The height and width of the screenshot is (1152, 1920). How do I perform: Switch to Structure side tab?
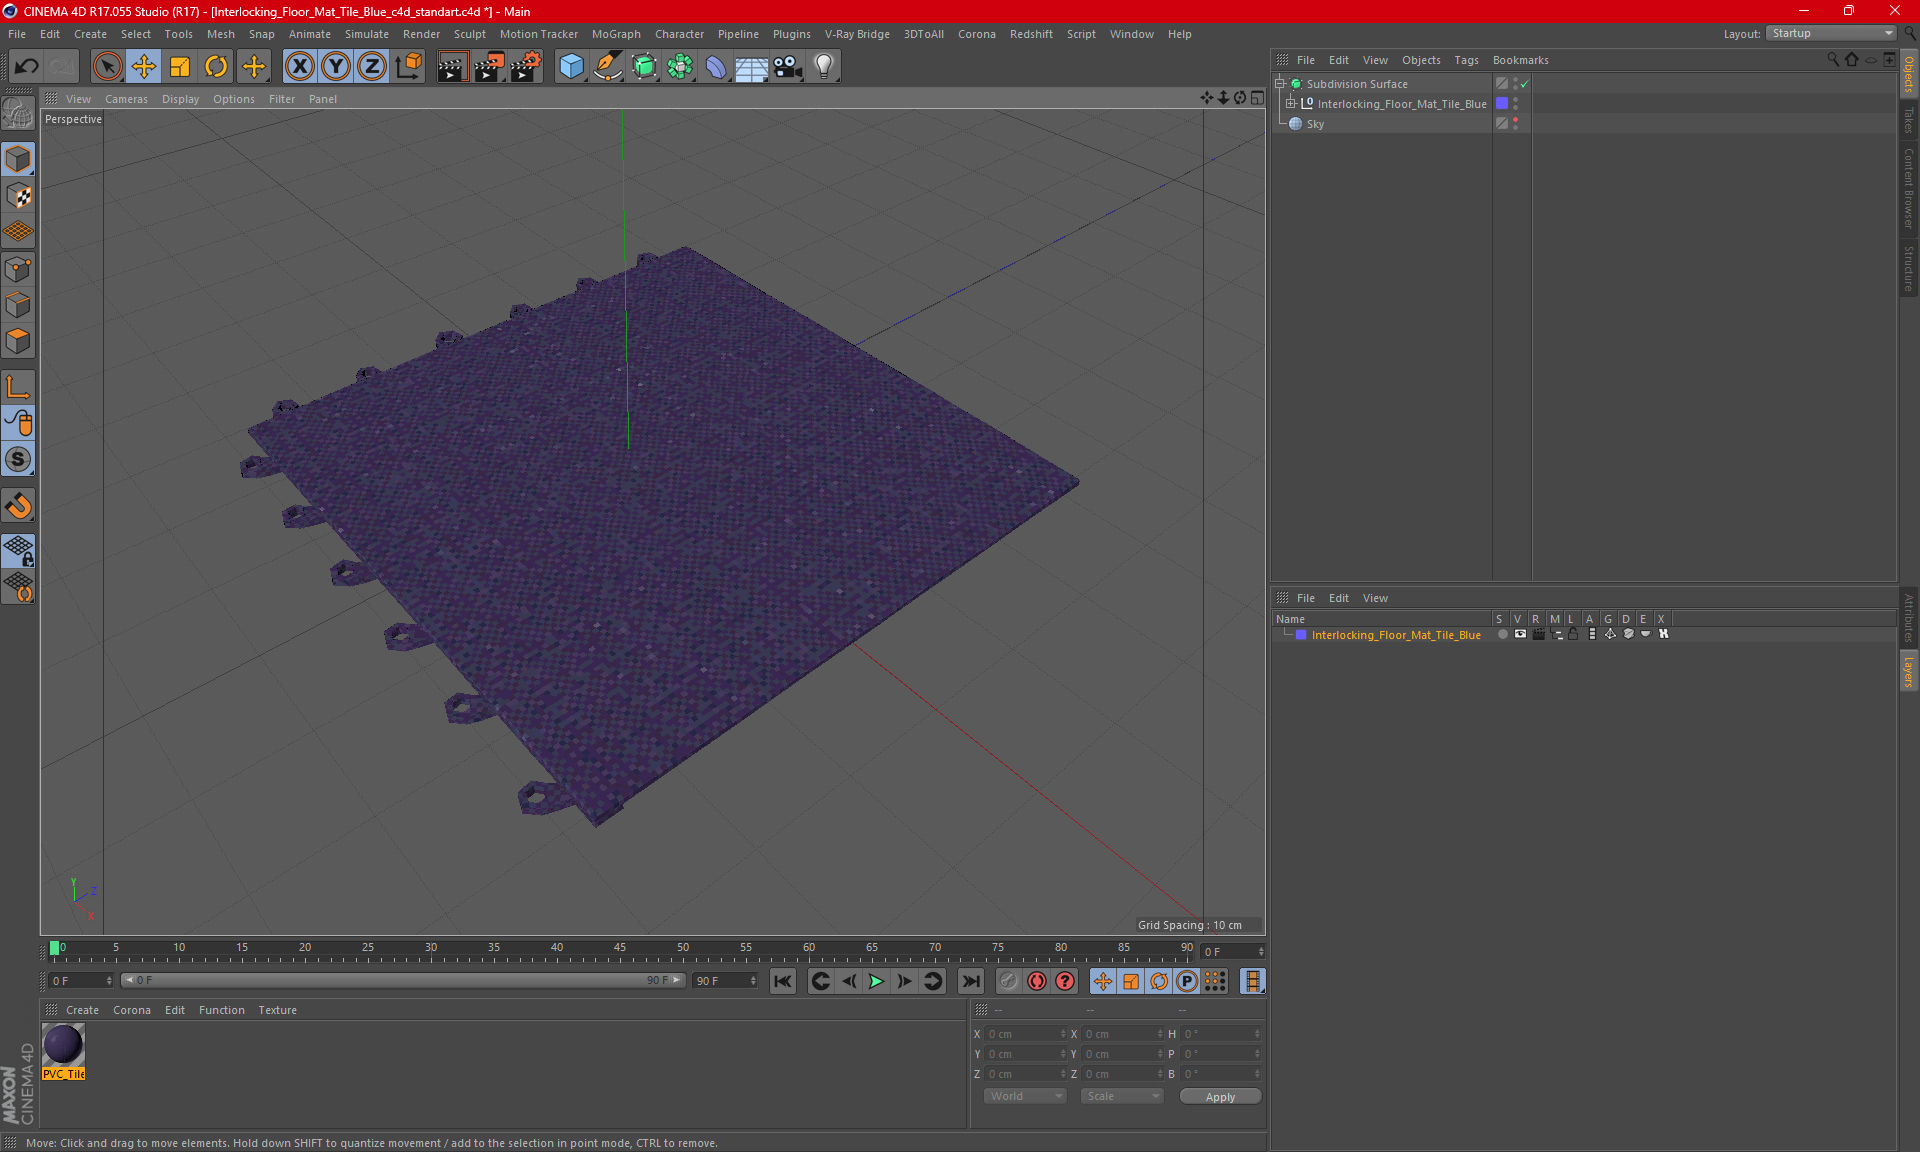(1908, 268)
